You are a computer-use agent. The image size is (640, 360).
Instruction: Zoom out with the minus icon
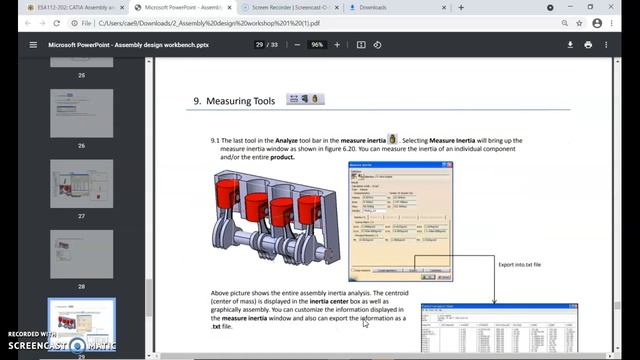(x=297, y=45)
